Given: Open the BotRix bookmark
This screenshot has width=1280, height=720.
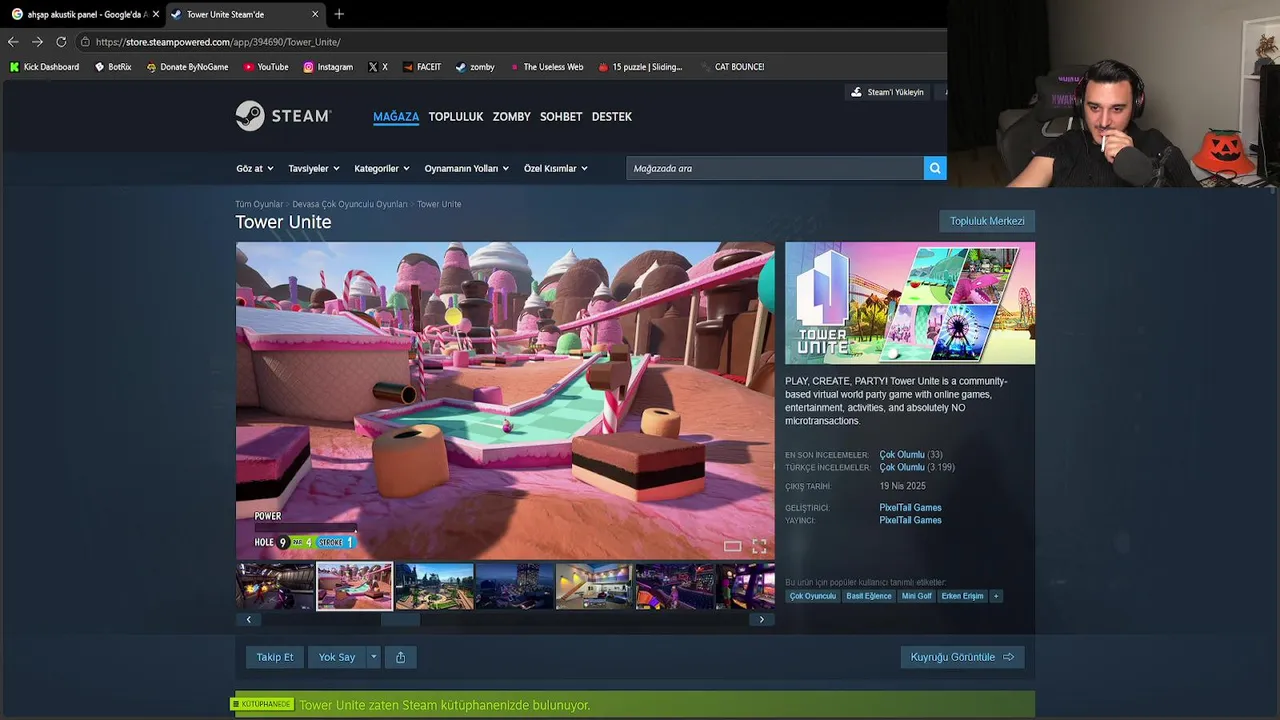Looking at the screenshot, I should coord(113,67).
